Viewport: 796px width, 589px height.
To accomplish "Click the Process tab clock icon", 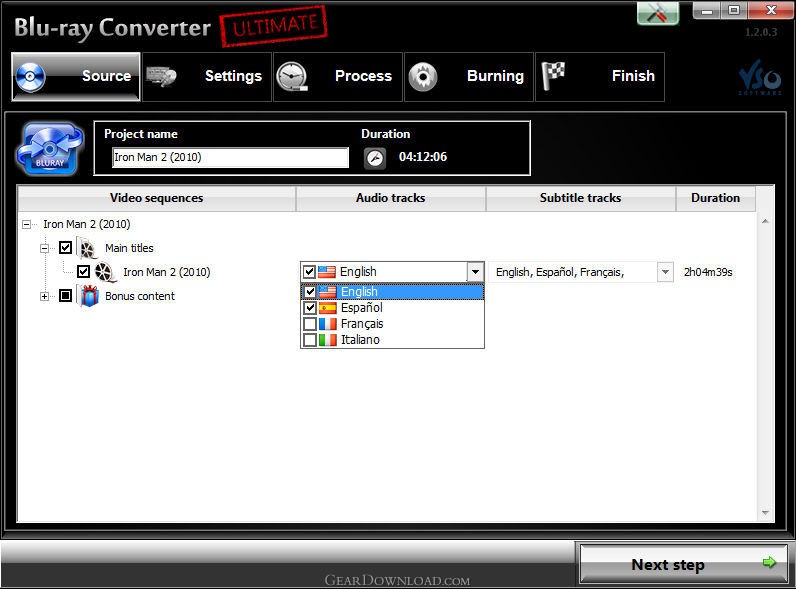I will click(292, 77).
